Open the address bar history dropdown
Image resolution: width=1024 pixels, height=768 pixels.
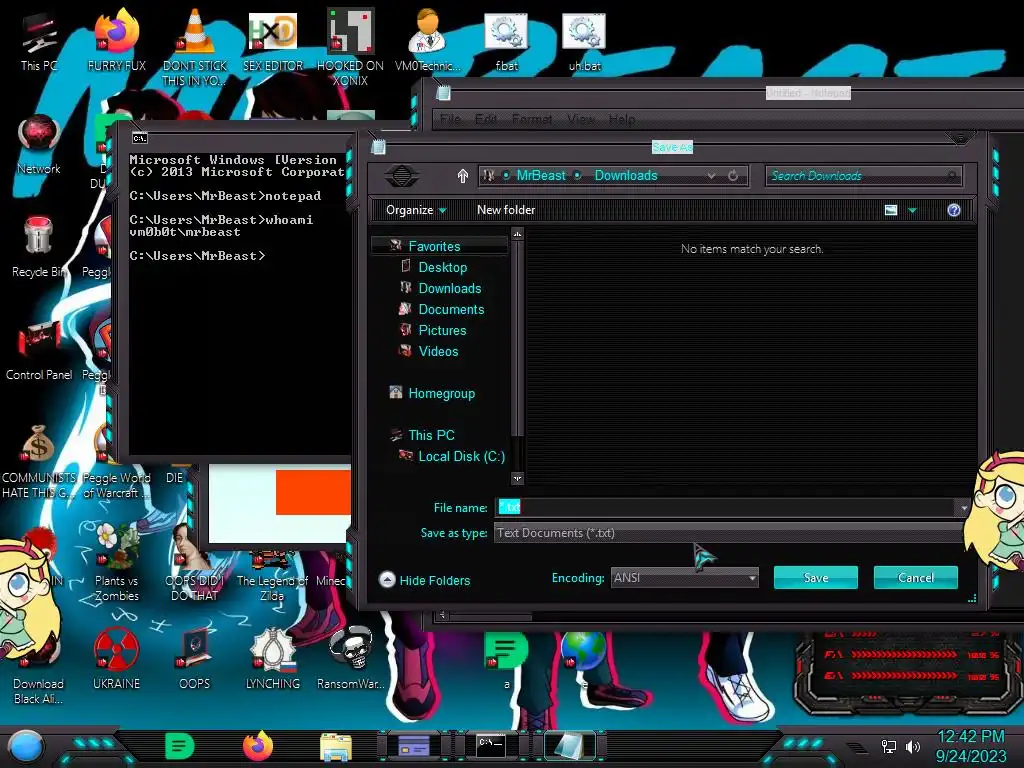(x=711, y=176)
